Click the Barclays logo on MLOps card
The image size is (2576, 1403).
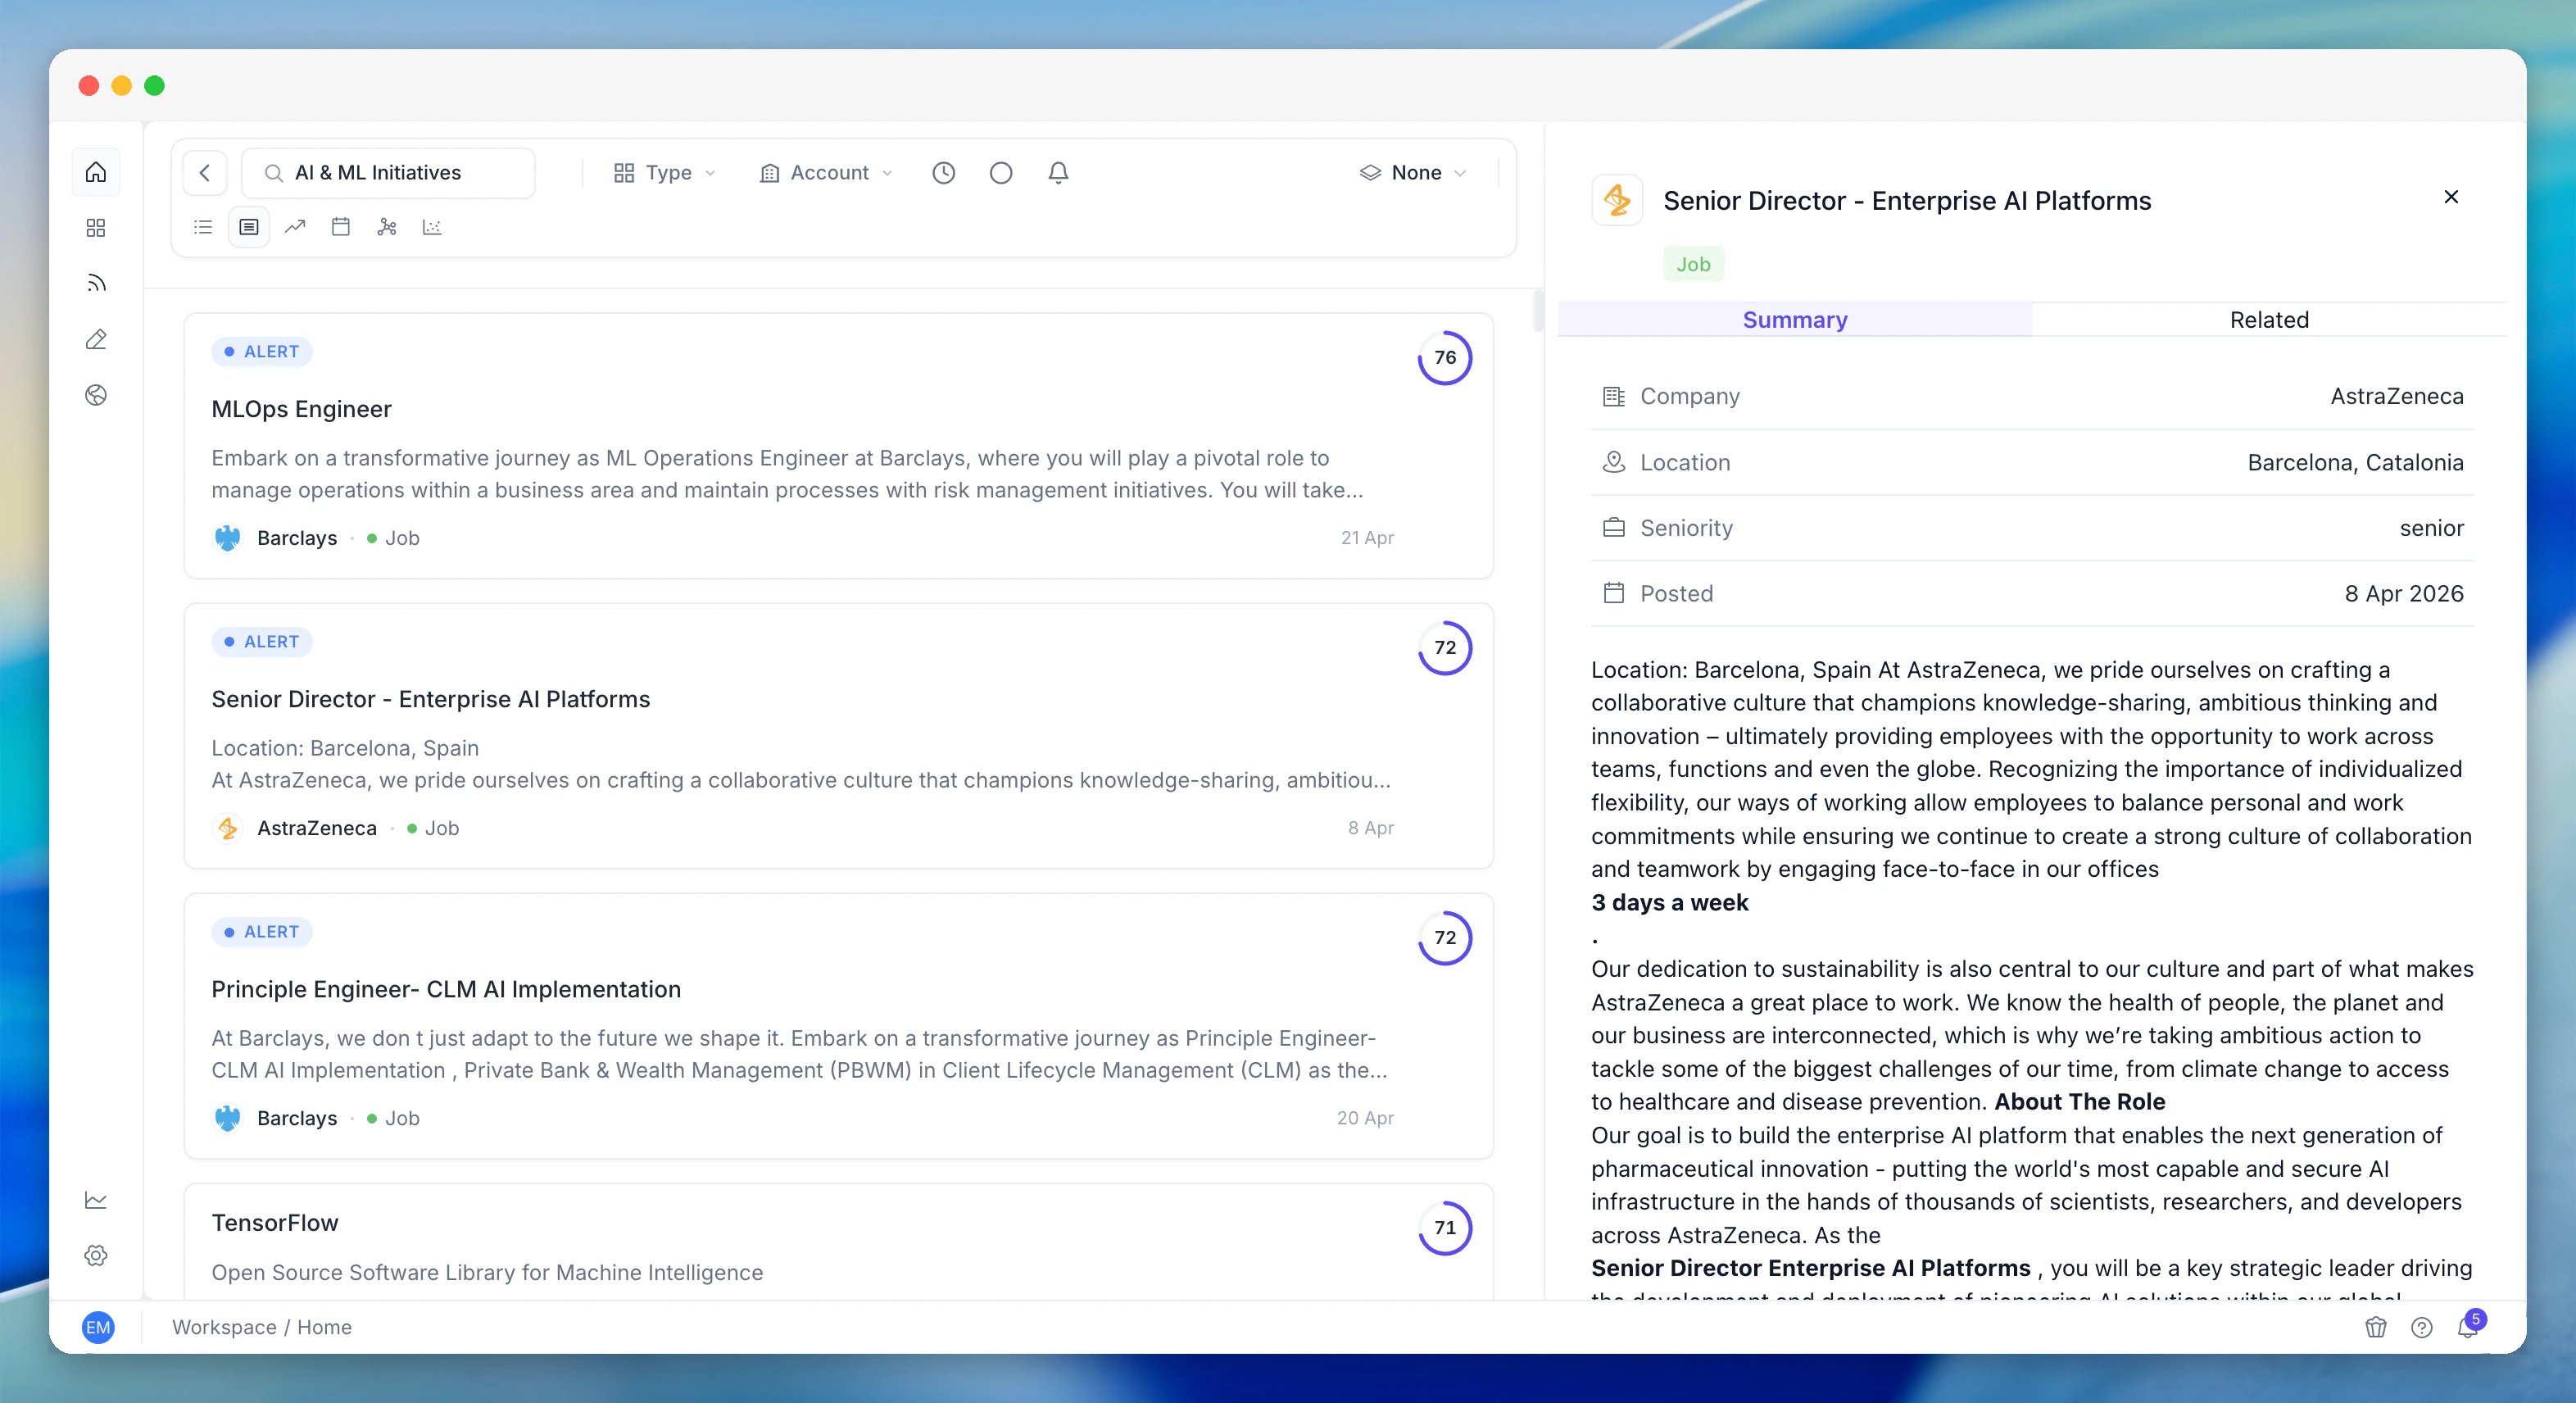(x=228, y=538)
